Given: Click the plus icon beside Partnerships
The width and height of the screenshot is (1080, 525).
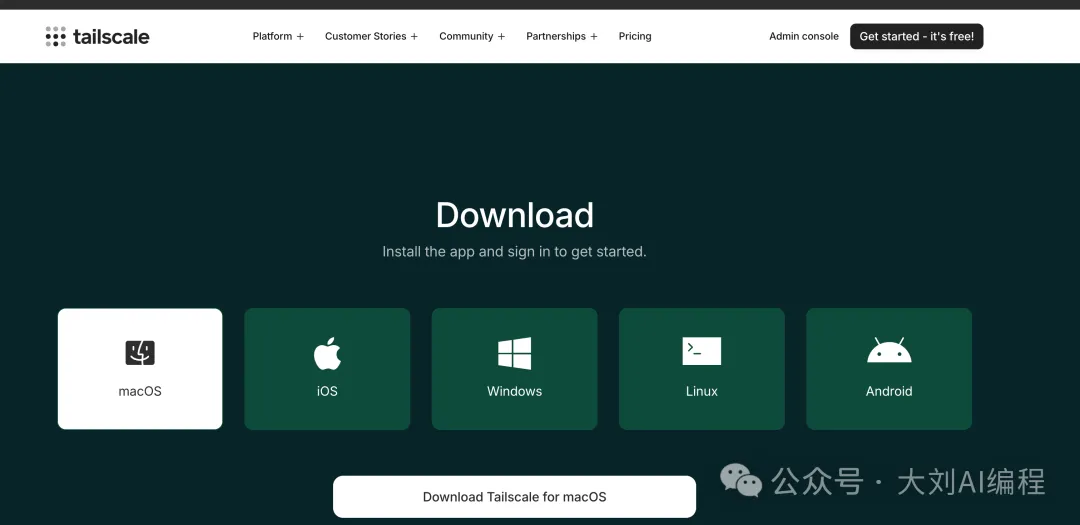Looking at the screenshot, I should point(594,37).
